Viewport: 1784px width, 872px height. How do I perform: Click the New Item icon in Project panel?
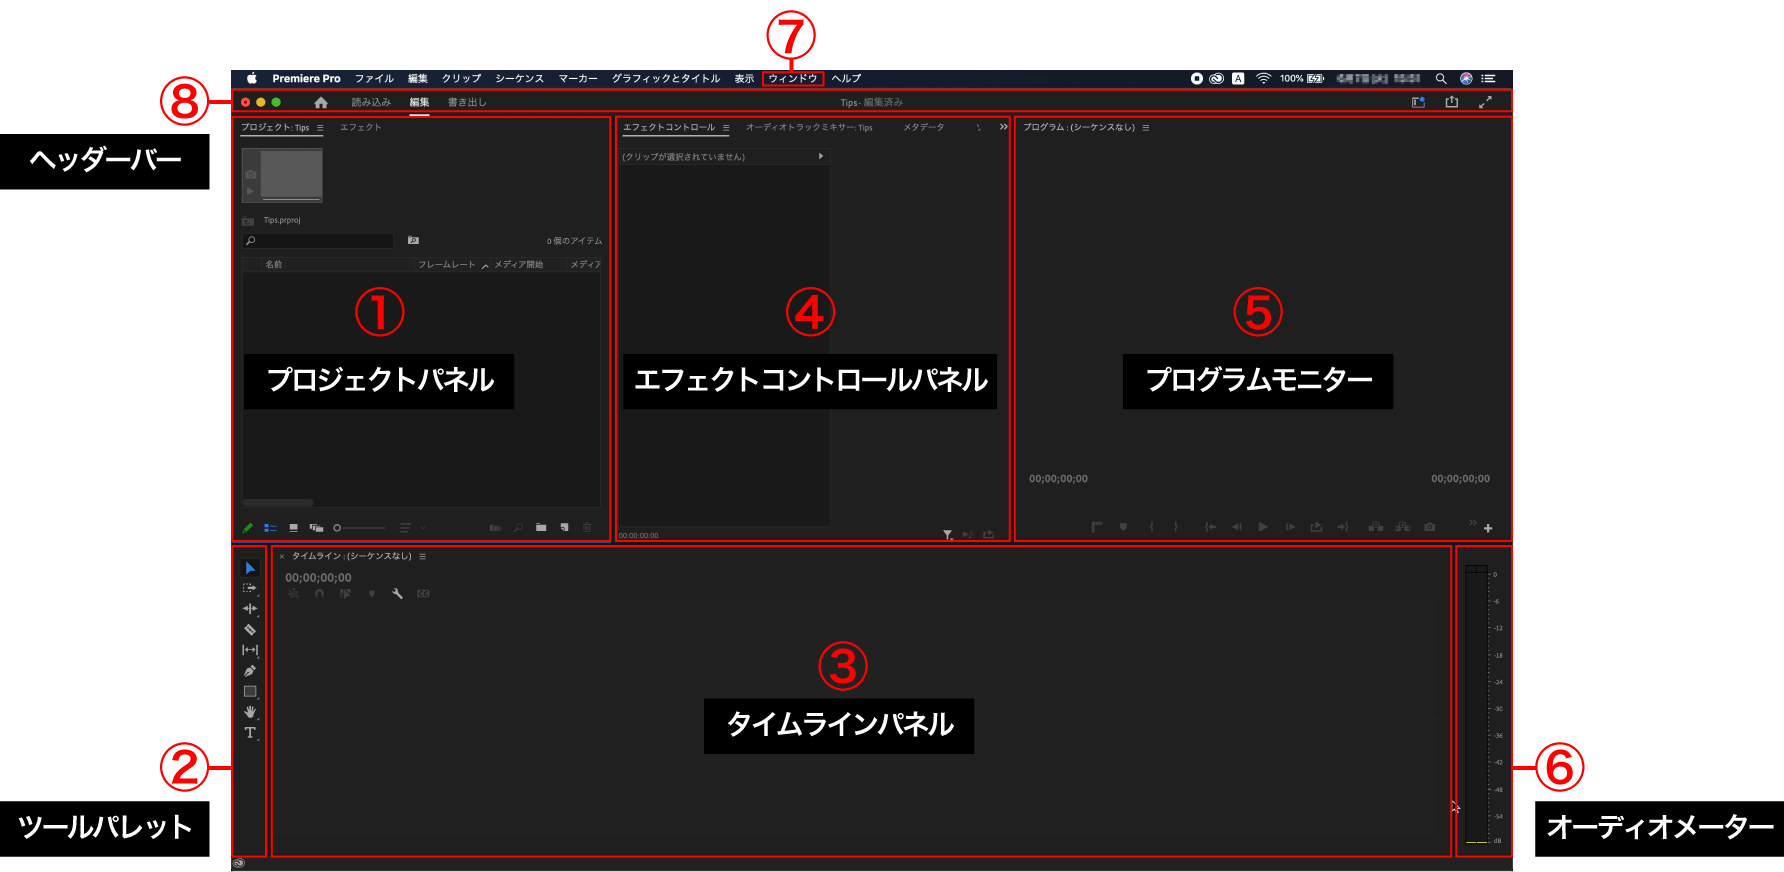(x=565, y=527)
